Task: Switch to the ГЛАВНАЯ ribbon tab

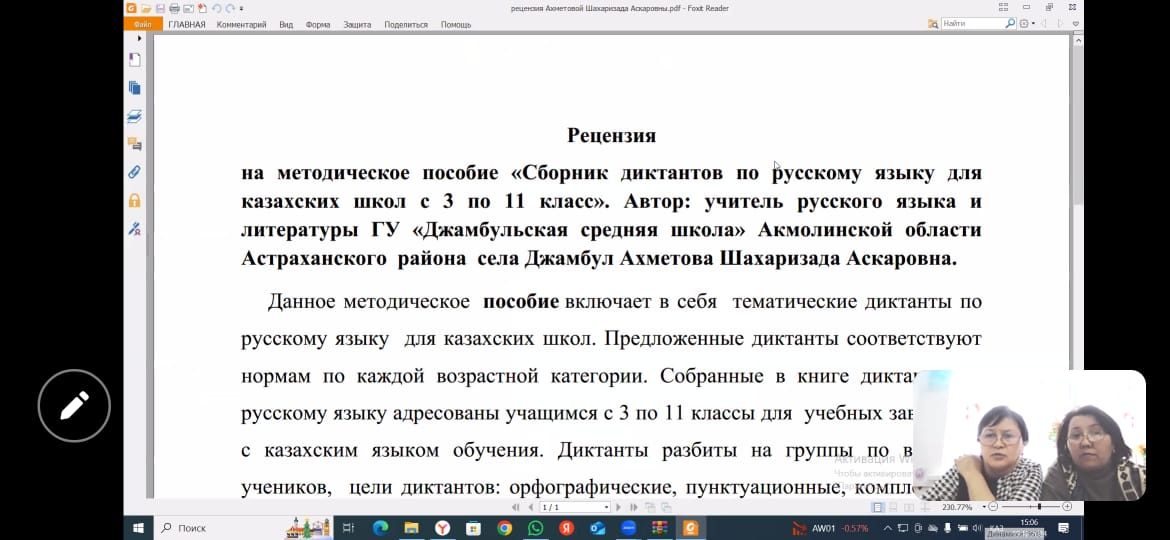Action: click(x=187, y=25)
